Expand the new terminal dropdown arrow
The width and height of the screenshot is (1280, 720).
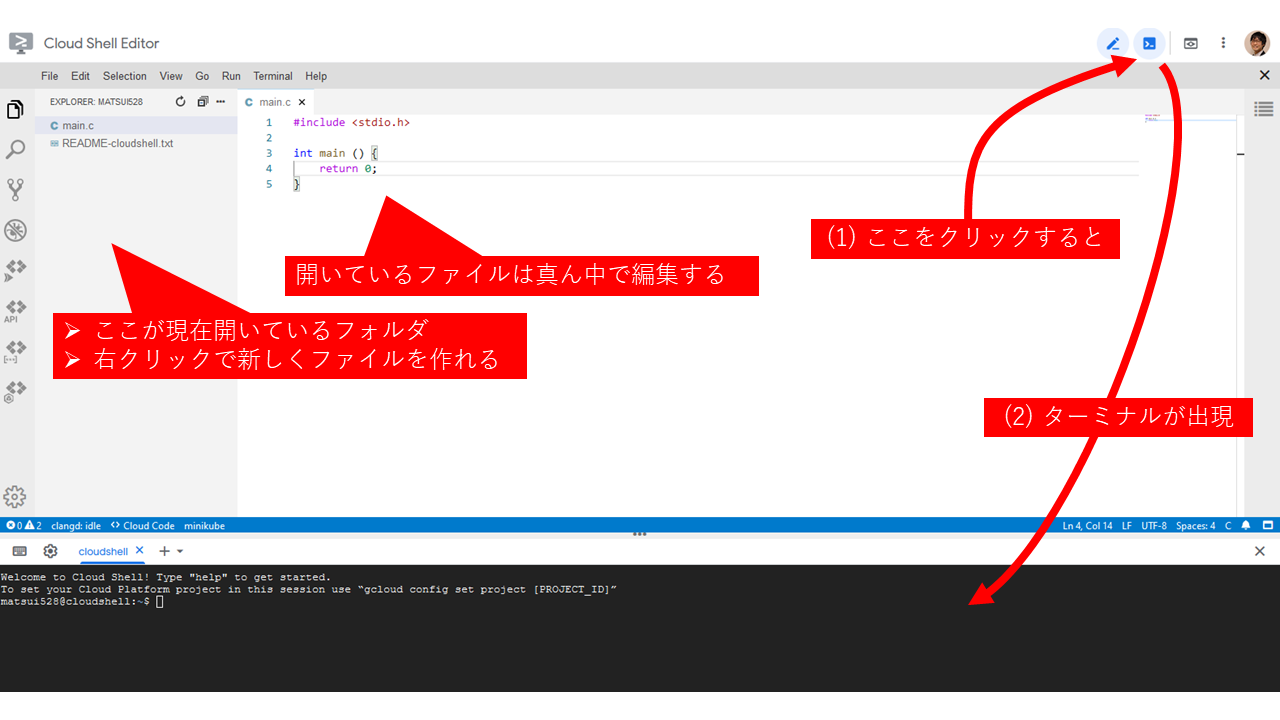pyautogui.click(x=180, y=551)
